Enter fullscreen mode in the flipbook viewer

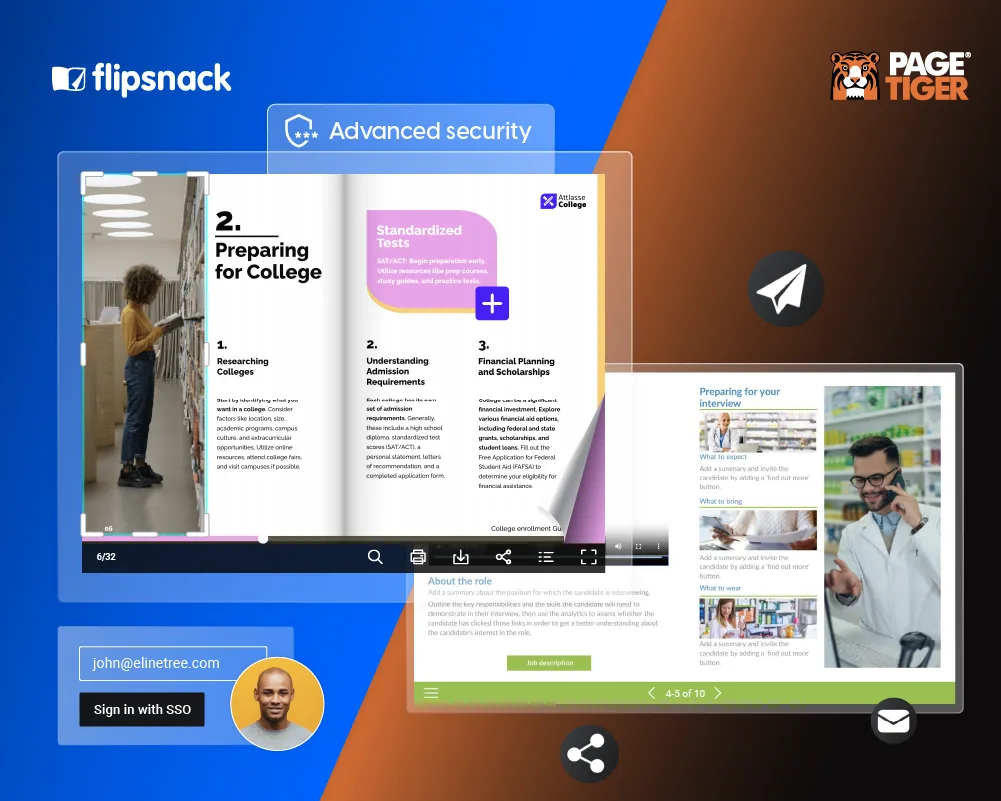[589, 557]
